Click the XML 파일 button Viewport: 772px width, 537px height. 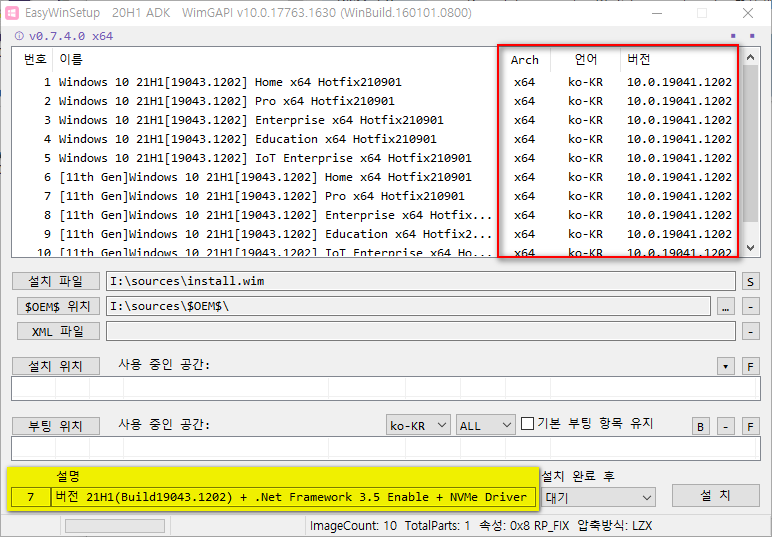click(x=58, y=331)
